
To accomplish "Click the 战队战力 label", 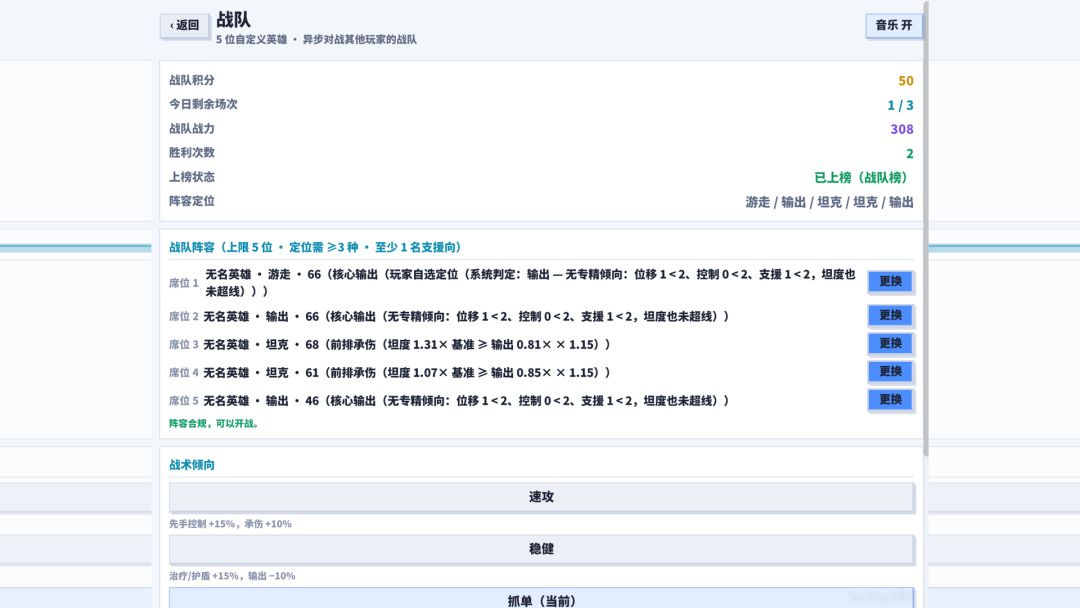I will (192, 128).
